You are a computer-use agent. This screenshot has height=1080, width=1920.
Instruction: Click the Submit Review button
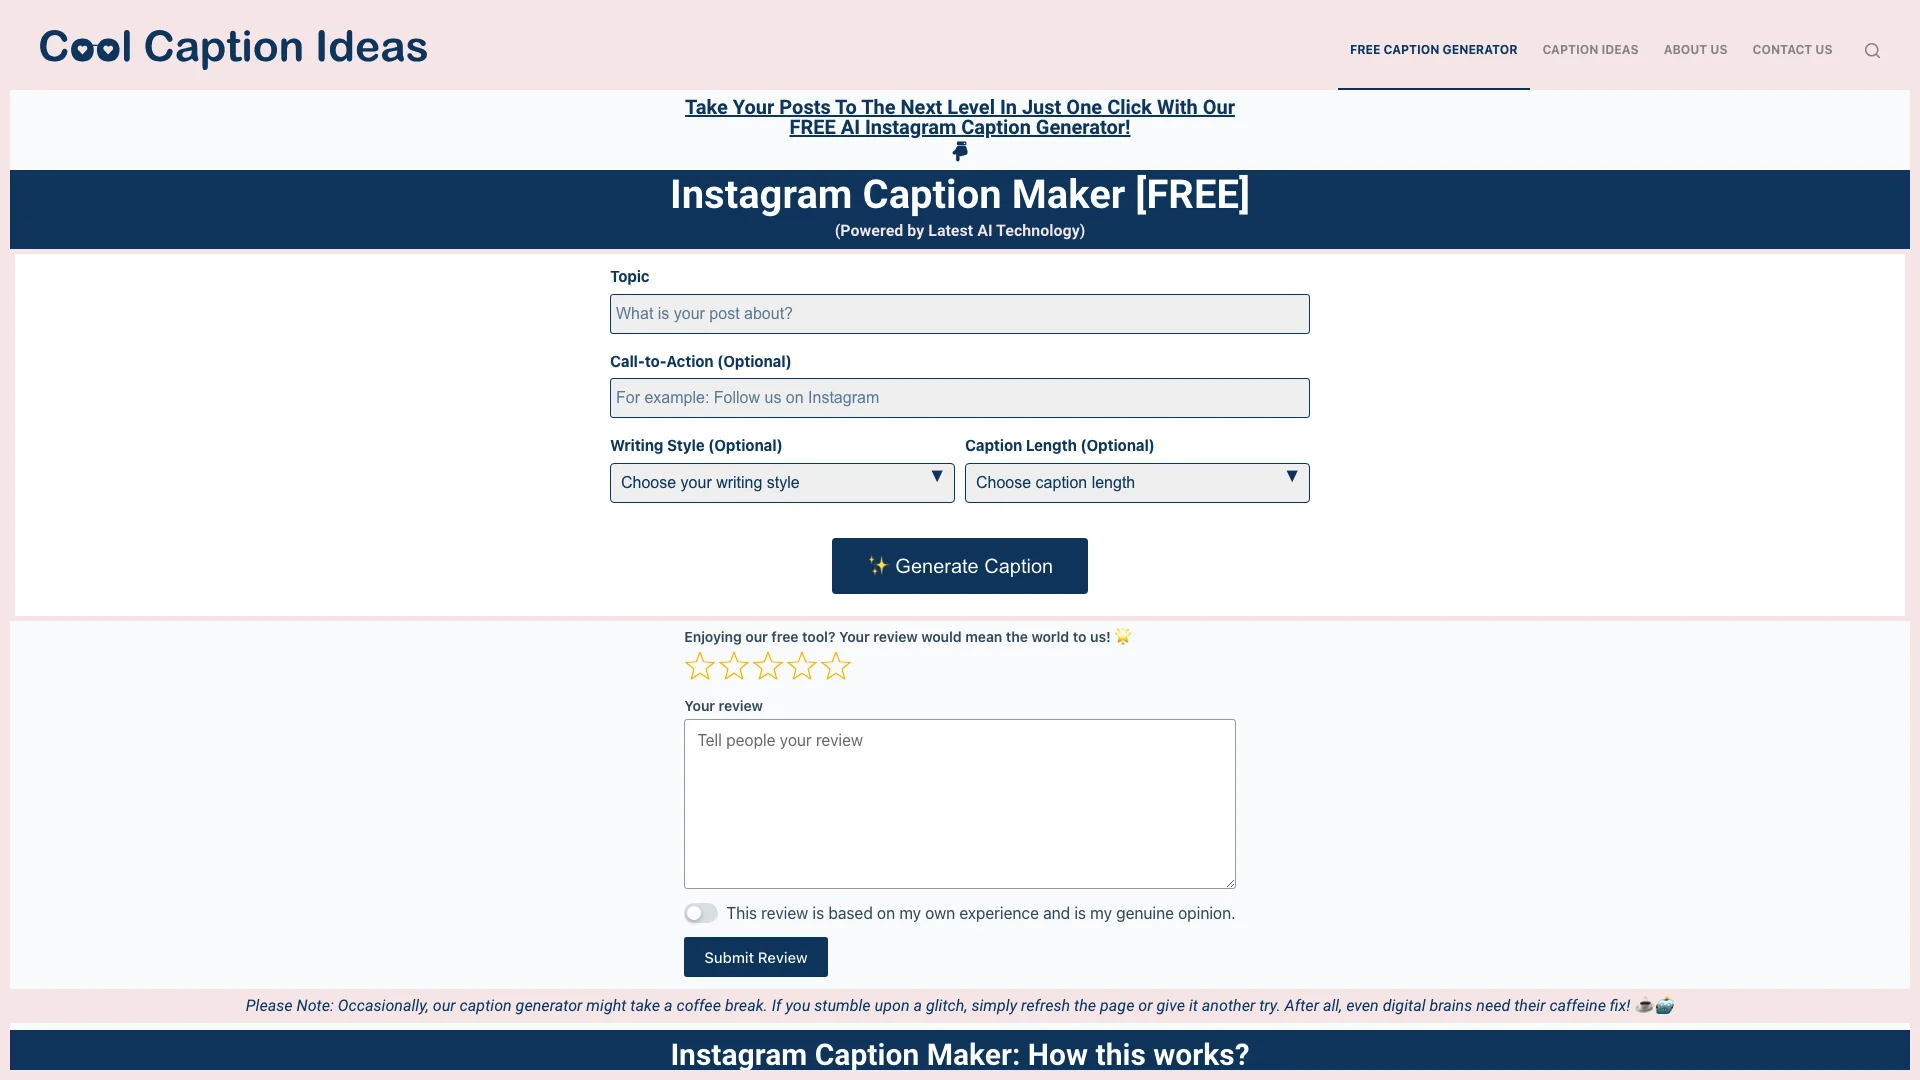click(x=756, y=957)
